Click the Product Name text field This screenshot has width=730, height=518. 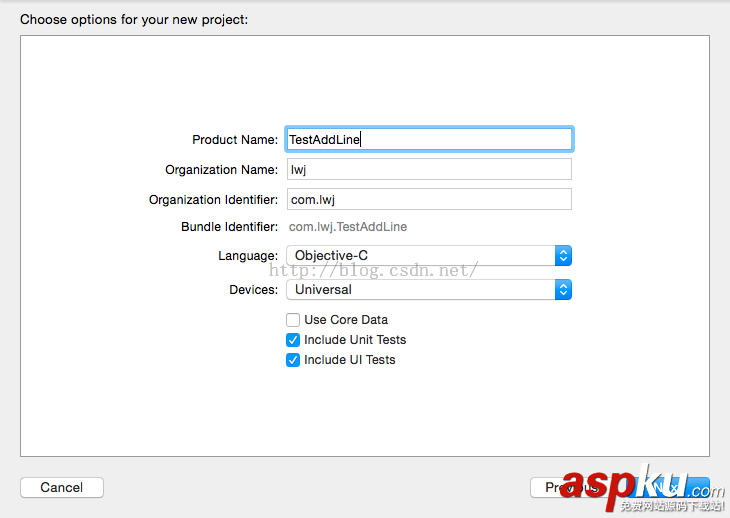click(x=429, y=139)
